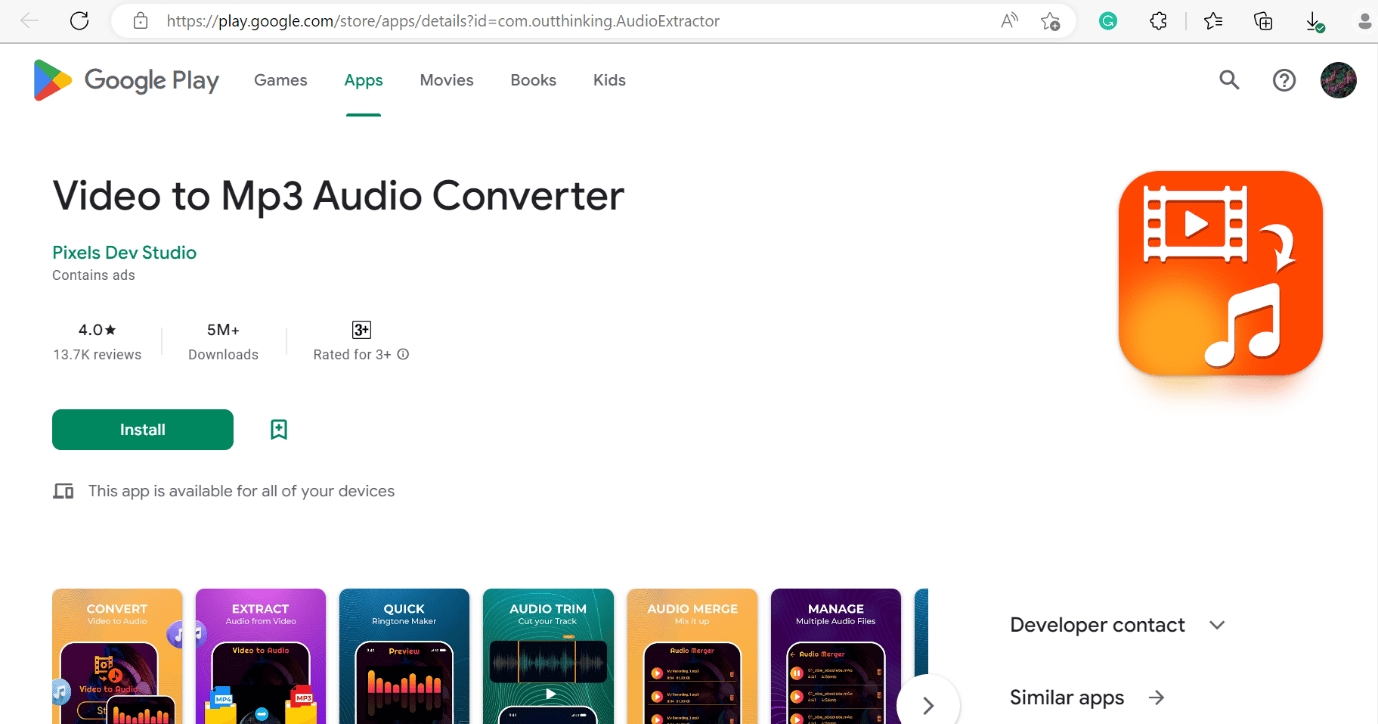Open the Favorites list icon
1378x724 pixels.
[x=1213, y=21]
